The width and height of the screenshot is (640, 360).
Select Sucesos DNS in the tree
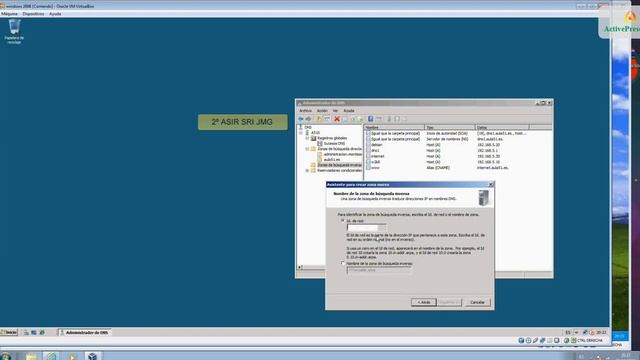[334, 143]
